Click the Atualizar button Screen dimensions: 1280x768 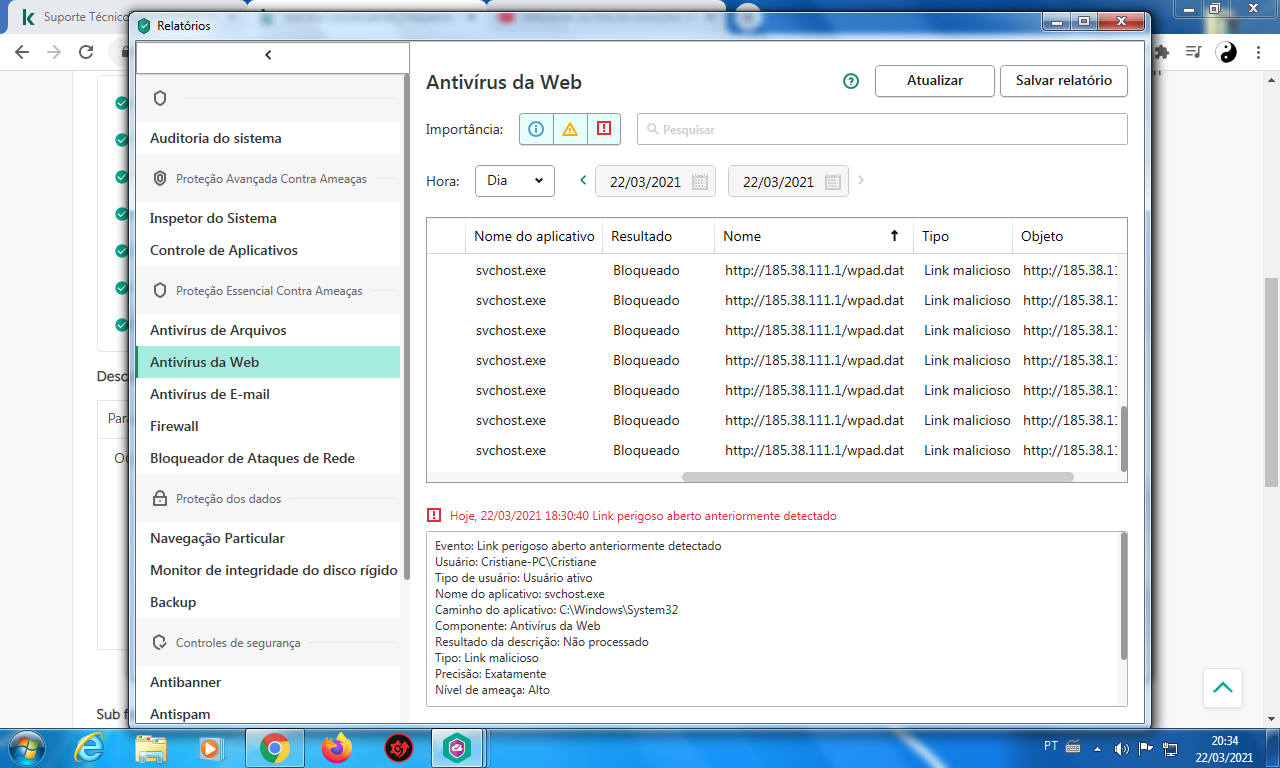tap(934, 81)
